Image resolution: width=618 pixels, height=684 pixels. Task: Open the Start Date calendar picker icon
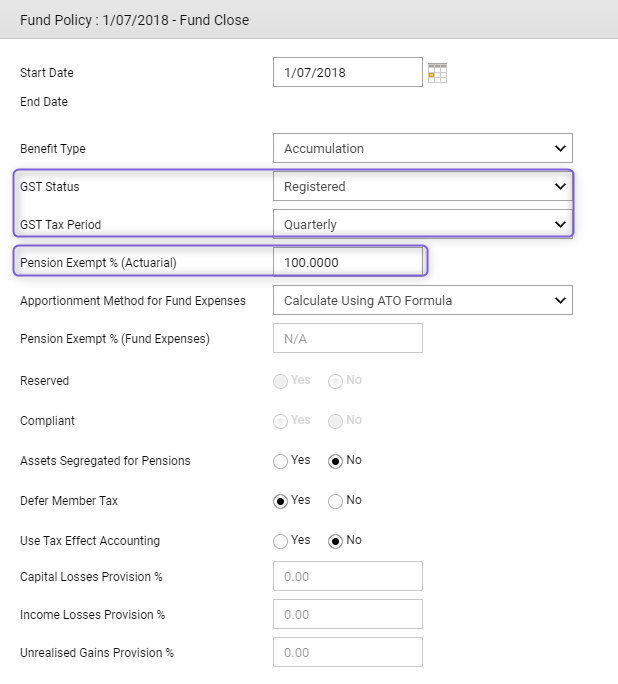pos(437,73)
